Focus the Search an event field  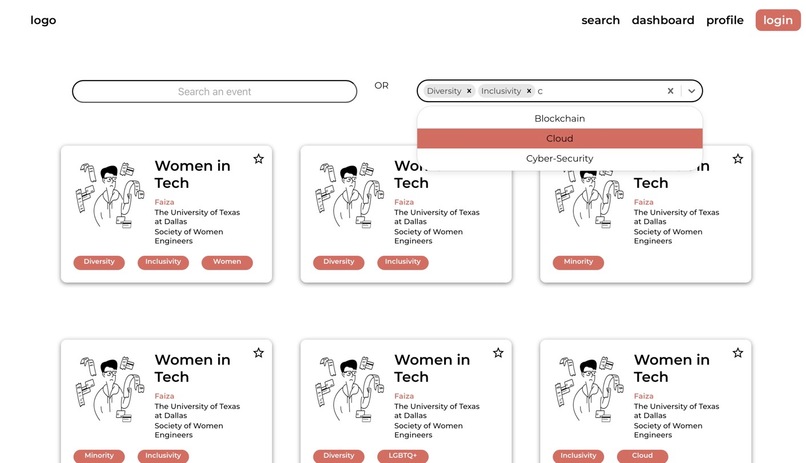[x=214, y=91]
